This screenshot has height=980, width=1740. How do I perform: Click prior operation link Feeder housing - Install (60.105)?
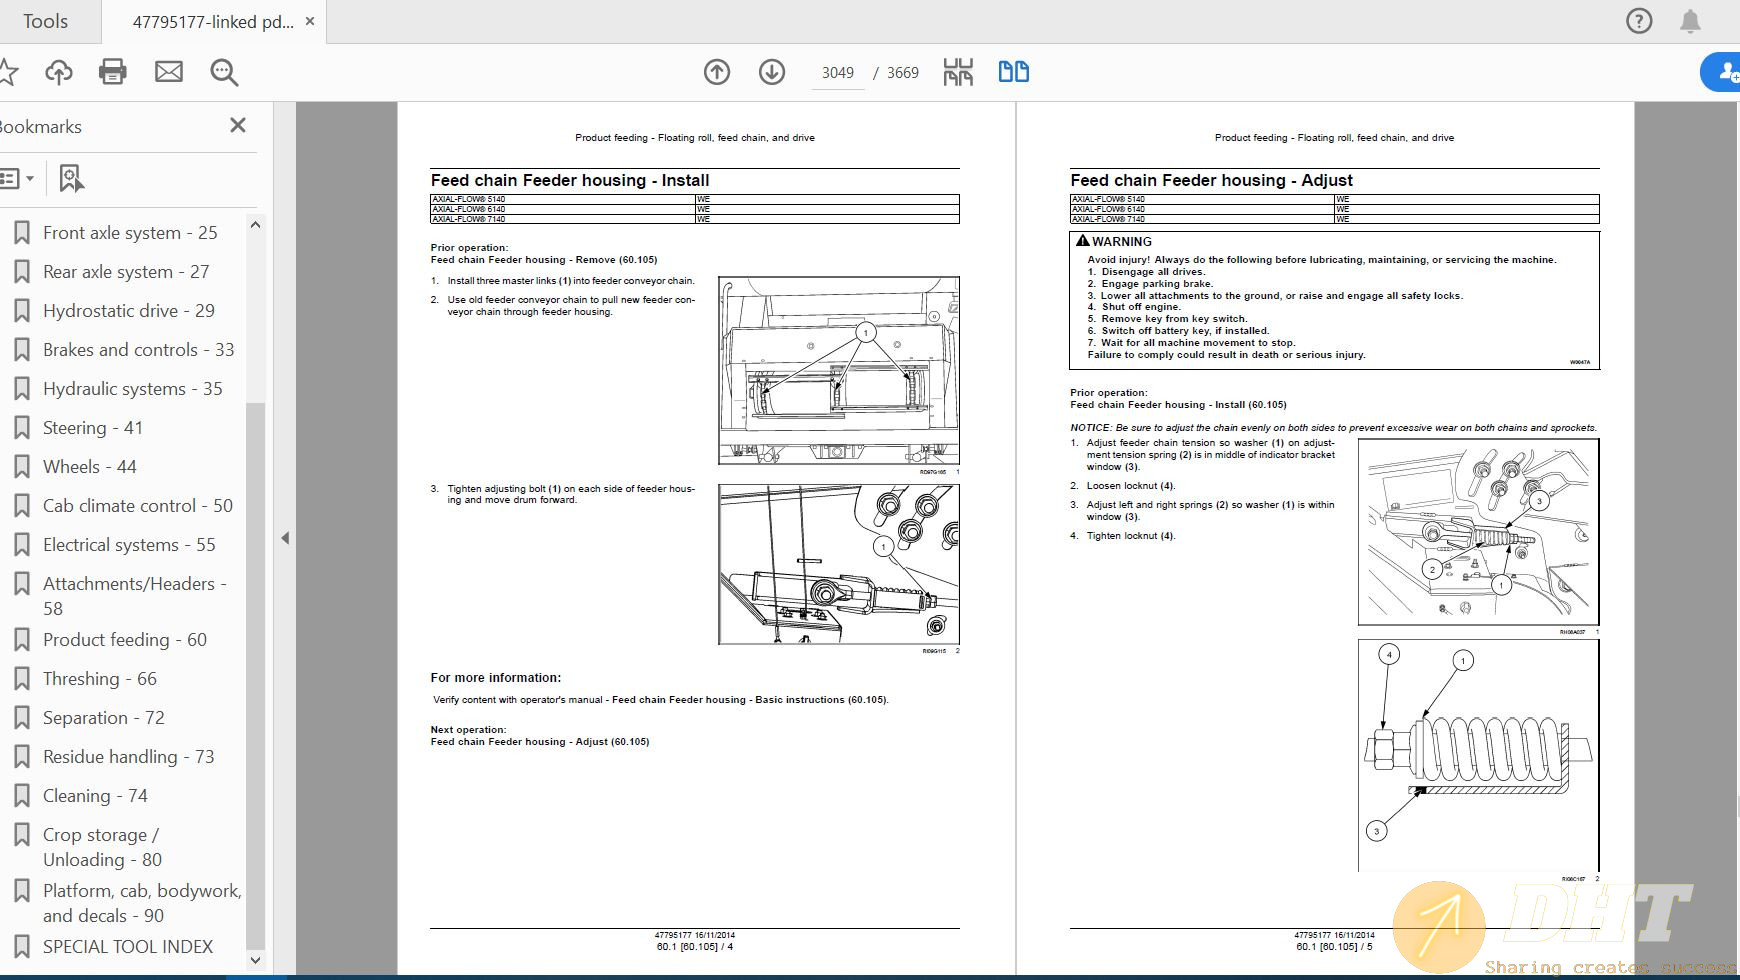pyautogui.click(x=1178, y=405)
